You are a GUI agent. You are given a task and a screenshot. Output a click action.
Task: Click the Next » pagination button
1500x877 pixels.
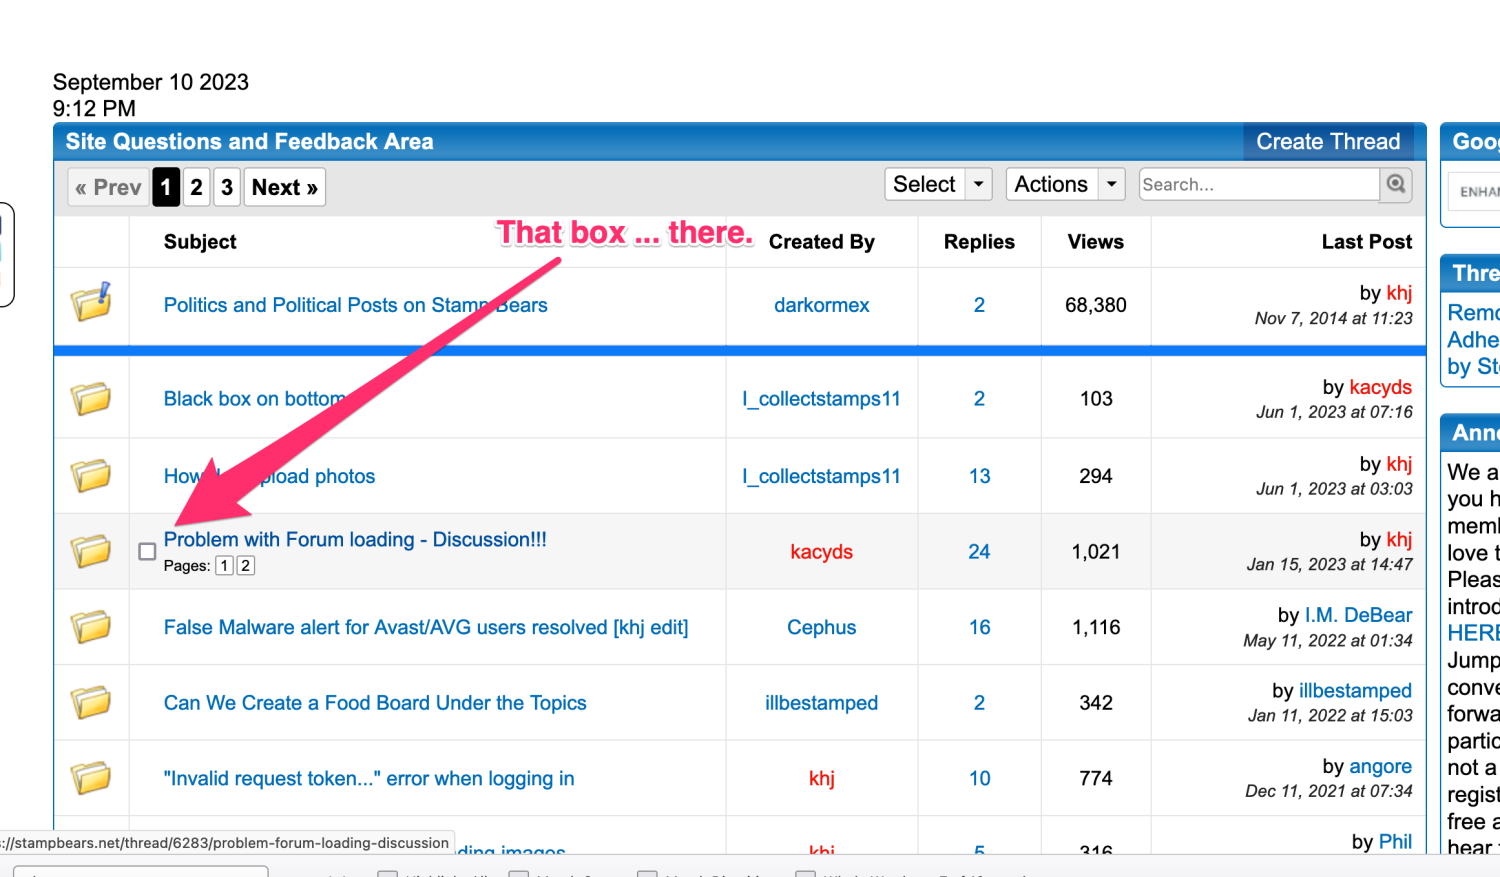[284, 187]
